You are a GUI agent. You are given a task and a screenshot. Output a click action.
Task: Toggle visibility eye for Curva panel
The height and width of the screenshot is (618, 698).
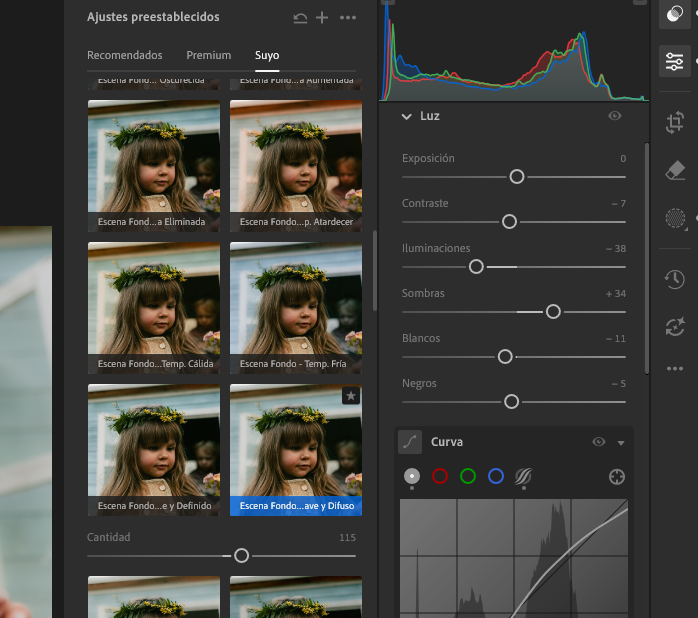click(x=599, y=442)
